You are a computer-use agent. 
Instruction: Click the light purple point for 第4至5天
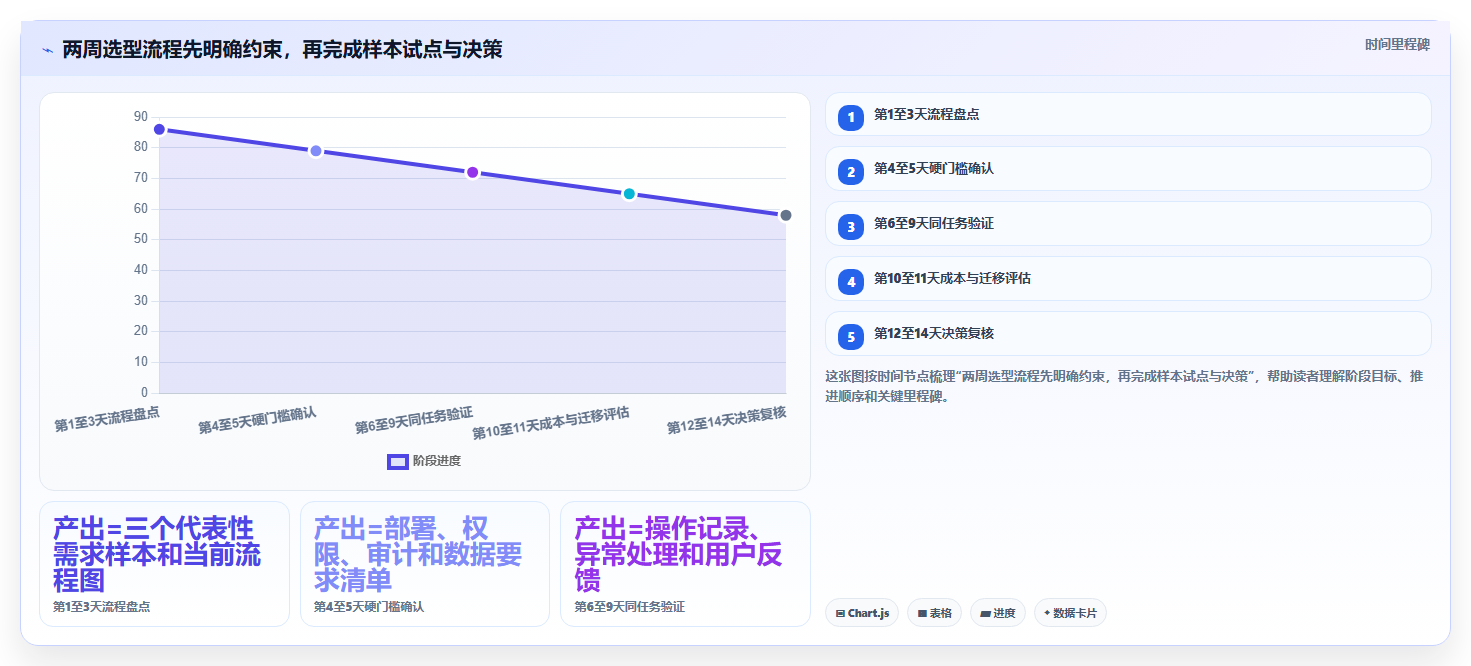316,151
